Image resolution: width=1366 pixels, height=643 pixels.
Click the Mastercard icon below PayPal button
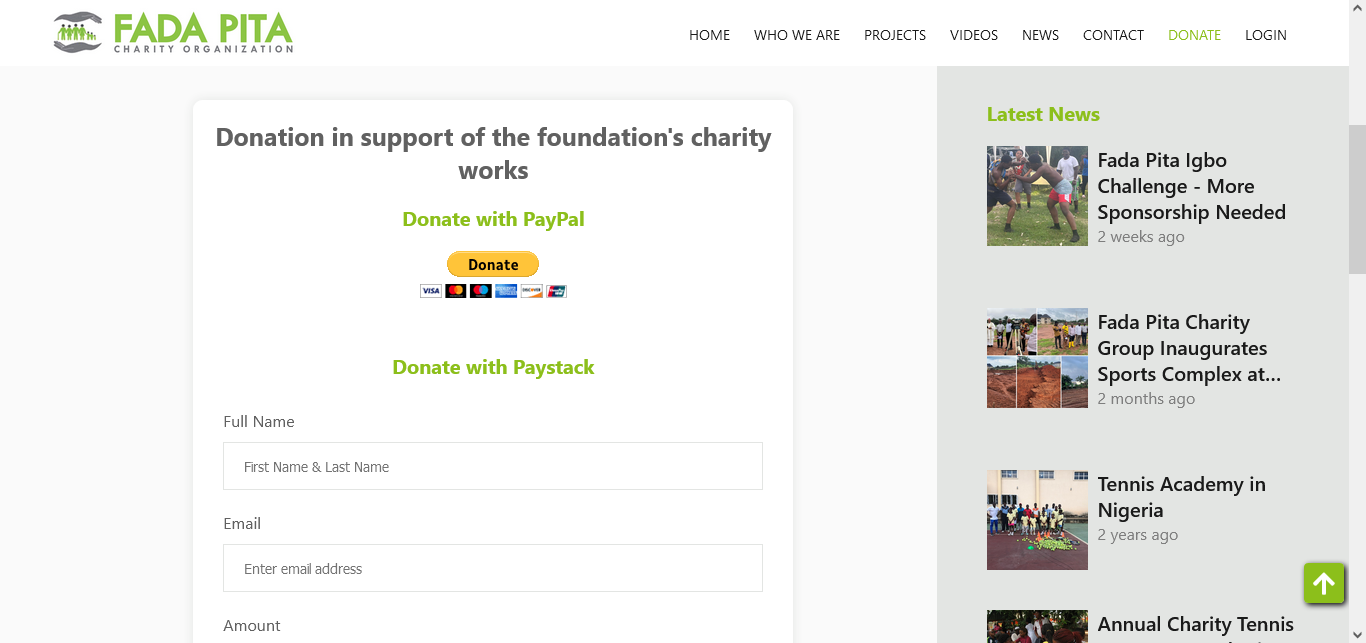(456, 291)
